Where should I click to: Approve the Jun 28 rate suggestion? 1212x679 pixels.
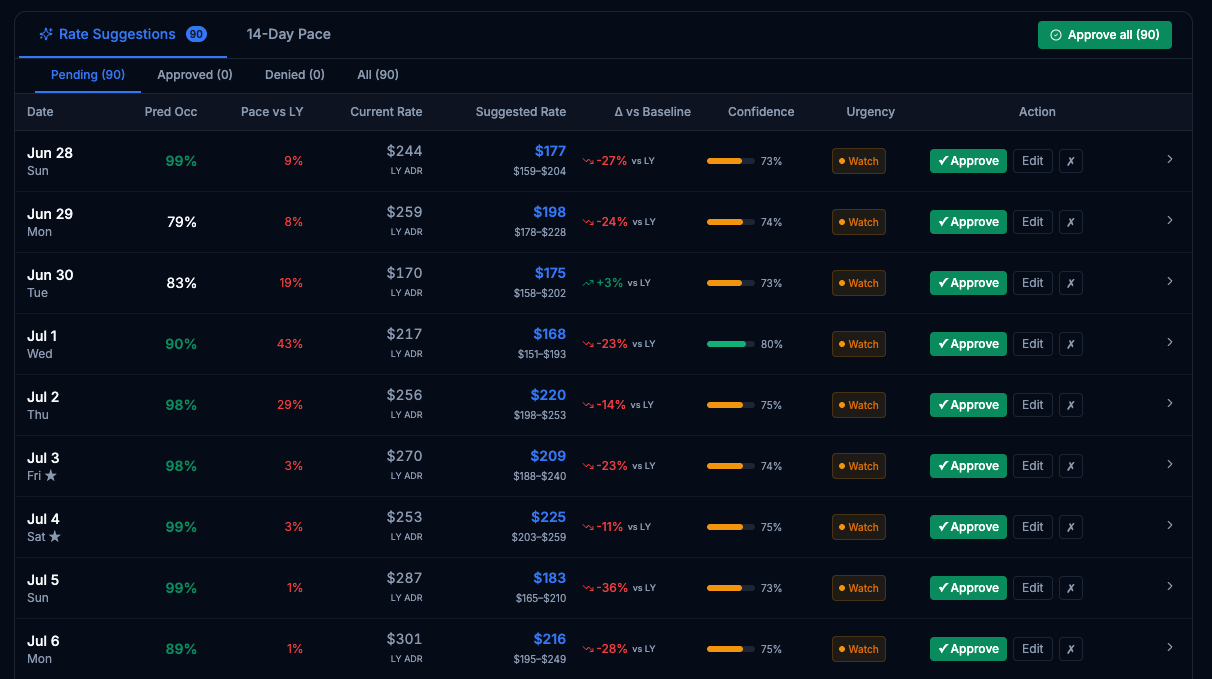coord(968,161)
